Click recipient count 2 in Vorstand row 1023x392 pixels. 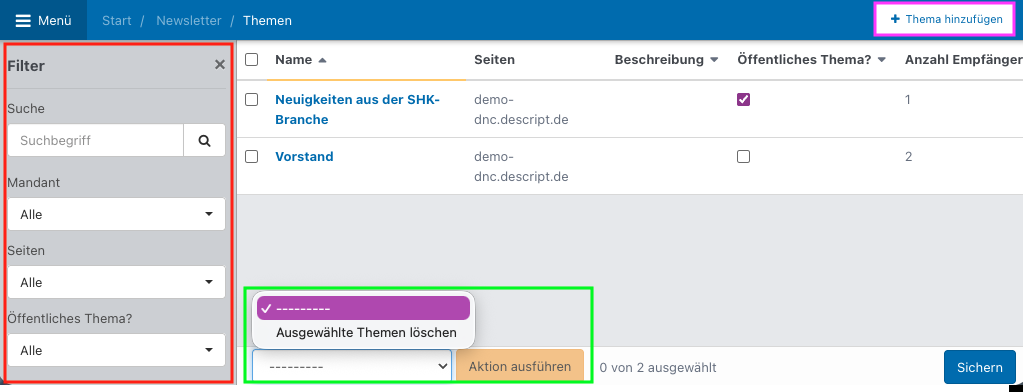908,157
